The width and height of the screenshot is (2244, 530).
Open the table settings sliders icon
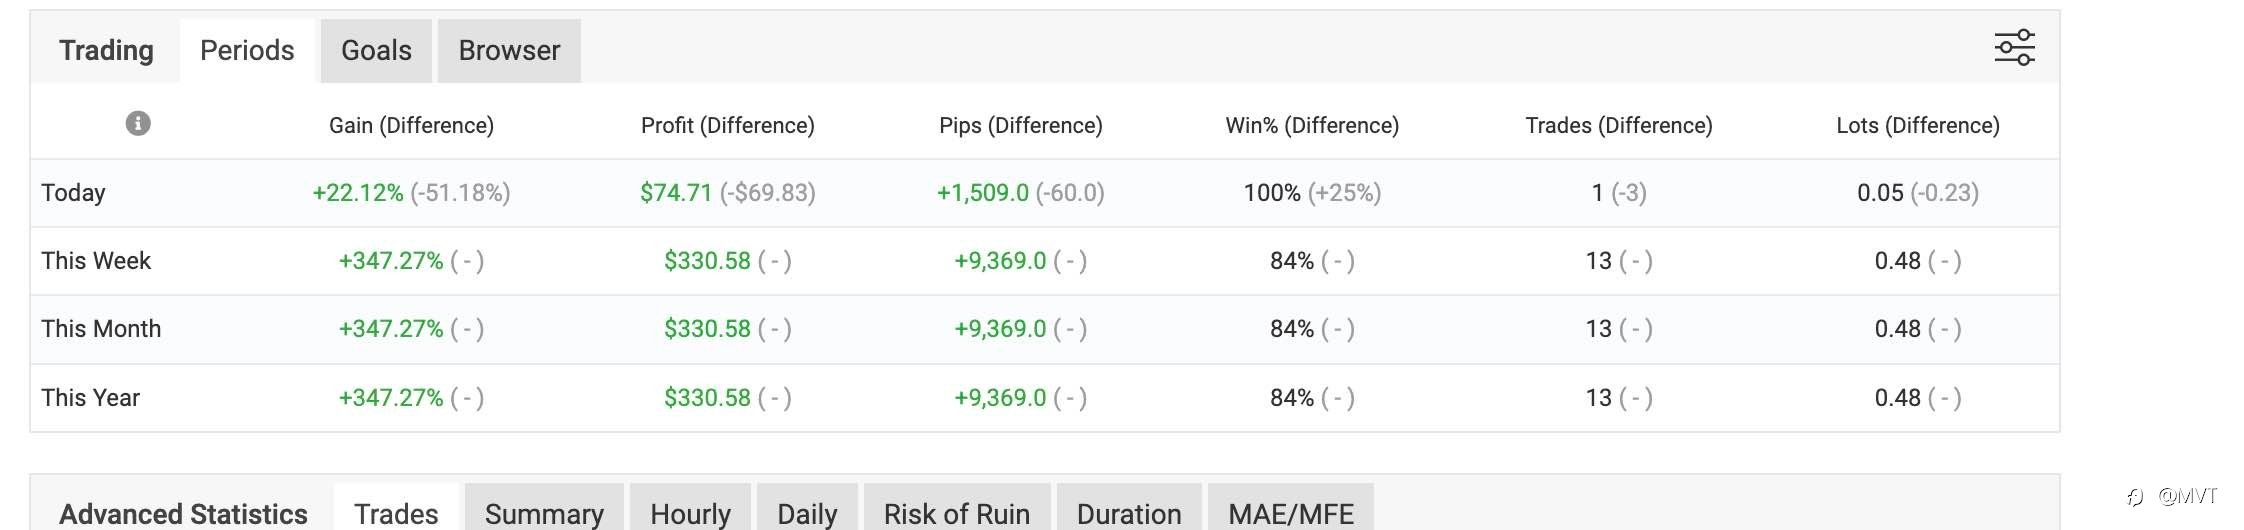tap(2014, 47)
